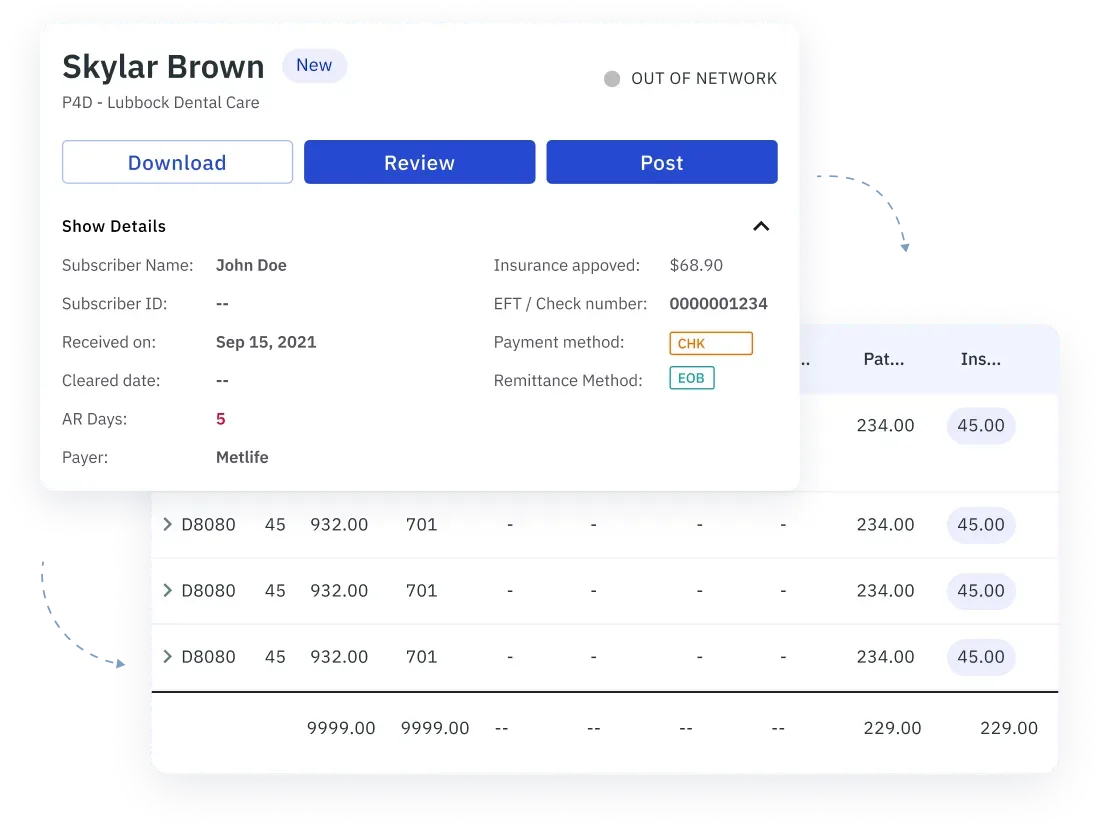The image size is (1104, 834).
Task: Expand the last D8080 row chevron
Action: pos(168,657)
